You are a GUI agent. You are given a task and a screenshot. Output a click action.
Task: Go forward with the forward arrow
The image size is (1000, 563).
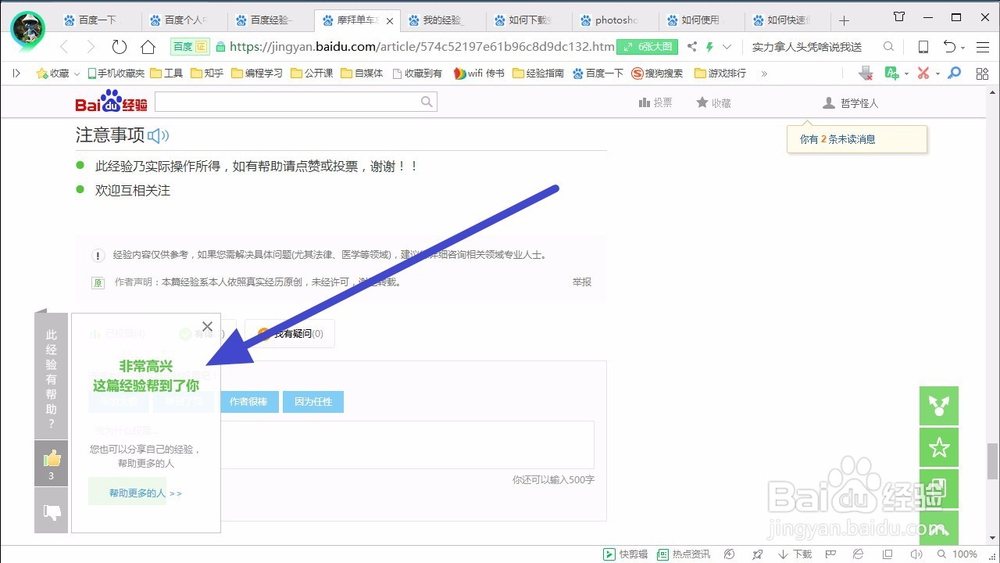(91, 47)
